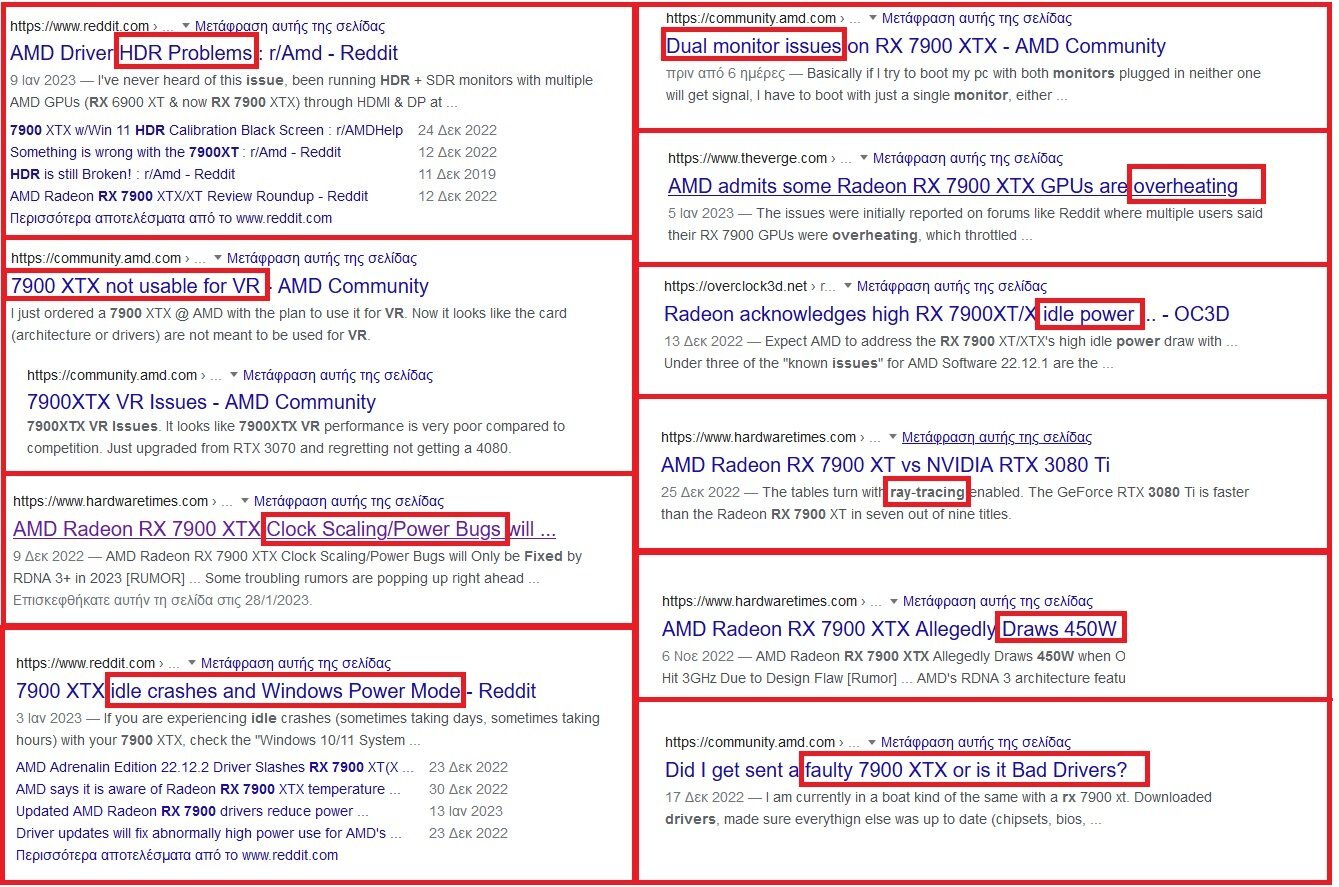Viewport: 1339px width, 887px height.
Task: Expand the URL dropdown above 'vs NVIDIA RTX 3080 Ti' result
Action: point(893,438)
